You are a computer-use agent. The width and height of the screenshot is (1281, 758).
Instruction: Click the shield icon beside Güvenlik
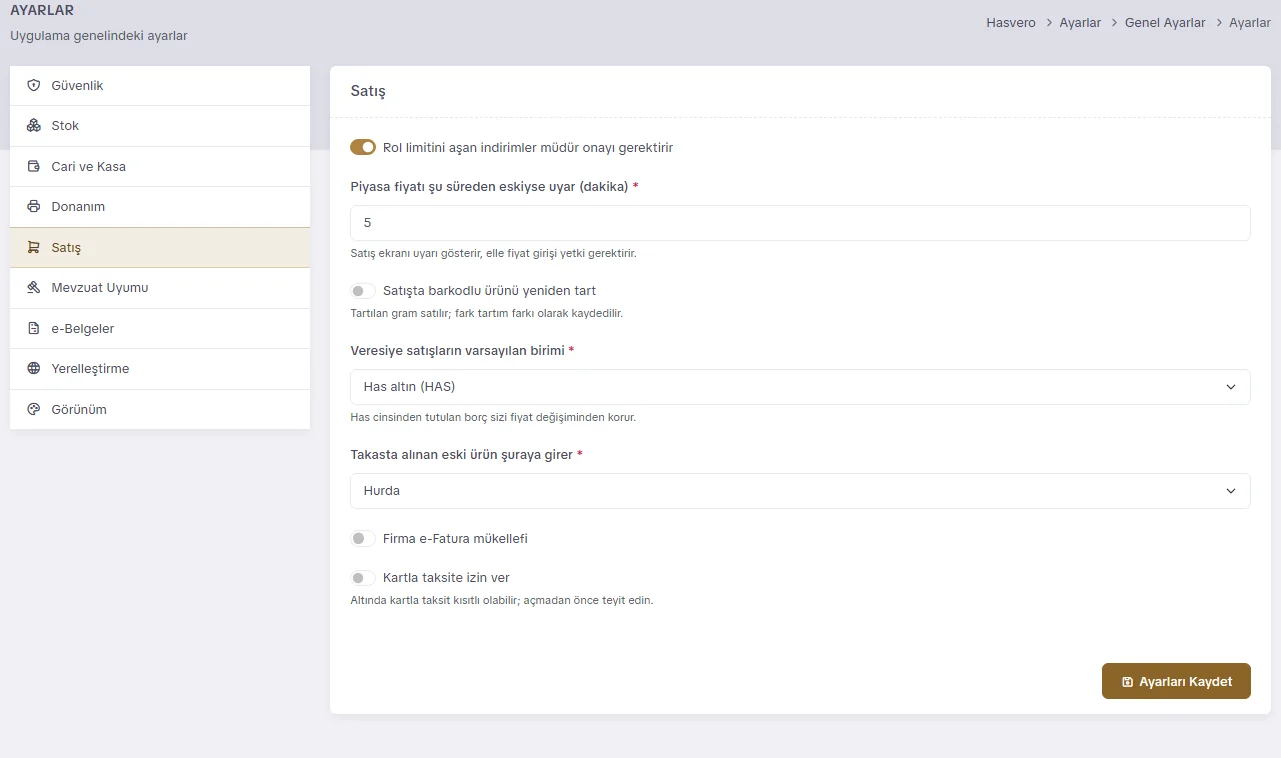tap(33, 86)
